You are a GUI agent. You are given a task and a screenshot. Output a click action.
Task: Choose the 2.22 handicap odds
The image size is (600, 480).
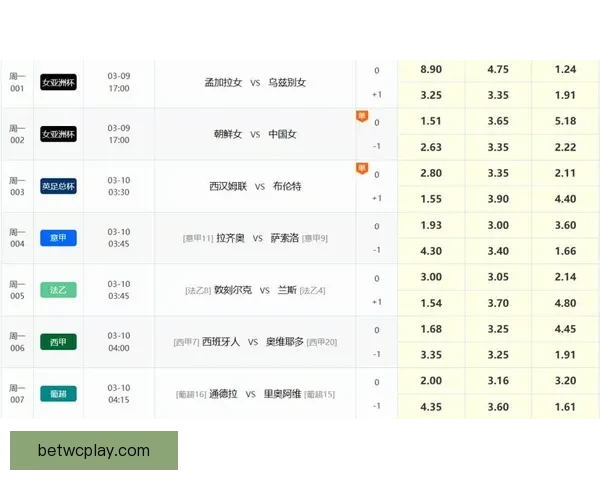tap(566, 147)
